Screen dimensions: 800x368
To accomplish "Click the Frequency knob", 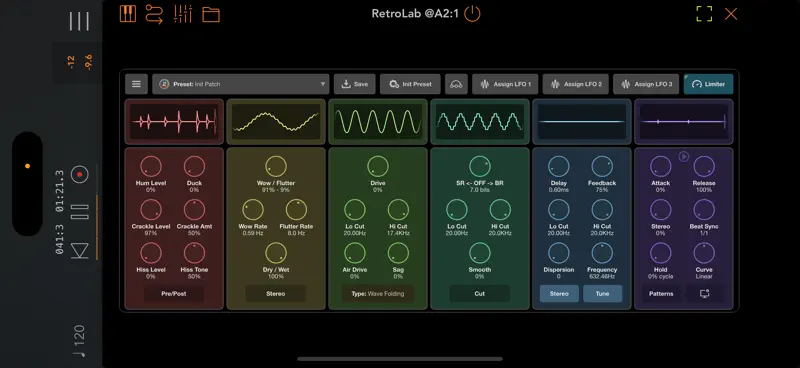I will (602, 253).
